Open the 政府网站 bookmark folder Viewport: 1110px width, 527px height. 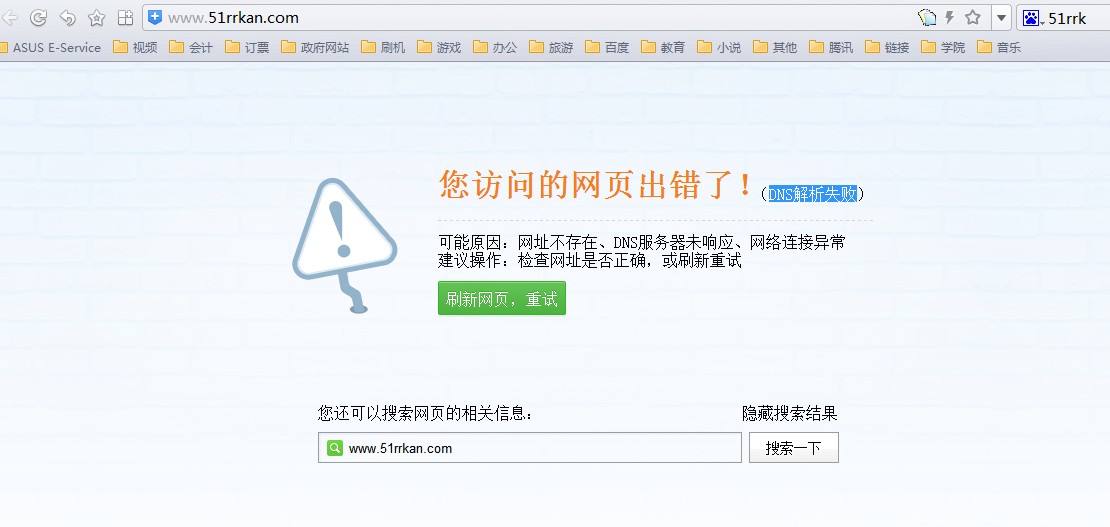[315, 47]
